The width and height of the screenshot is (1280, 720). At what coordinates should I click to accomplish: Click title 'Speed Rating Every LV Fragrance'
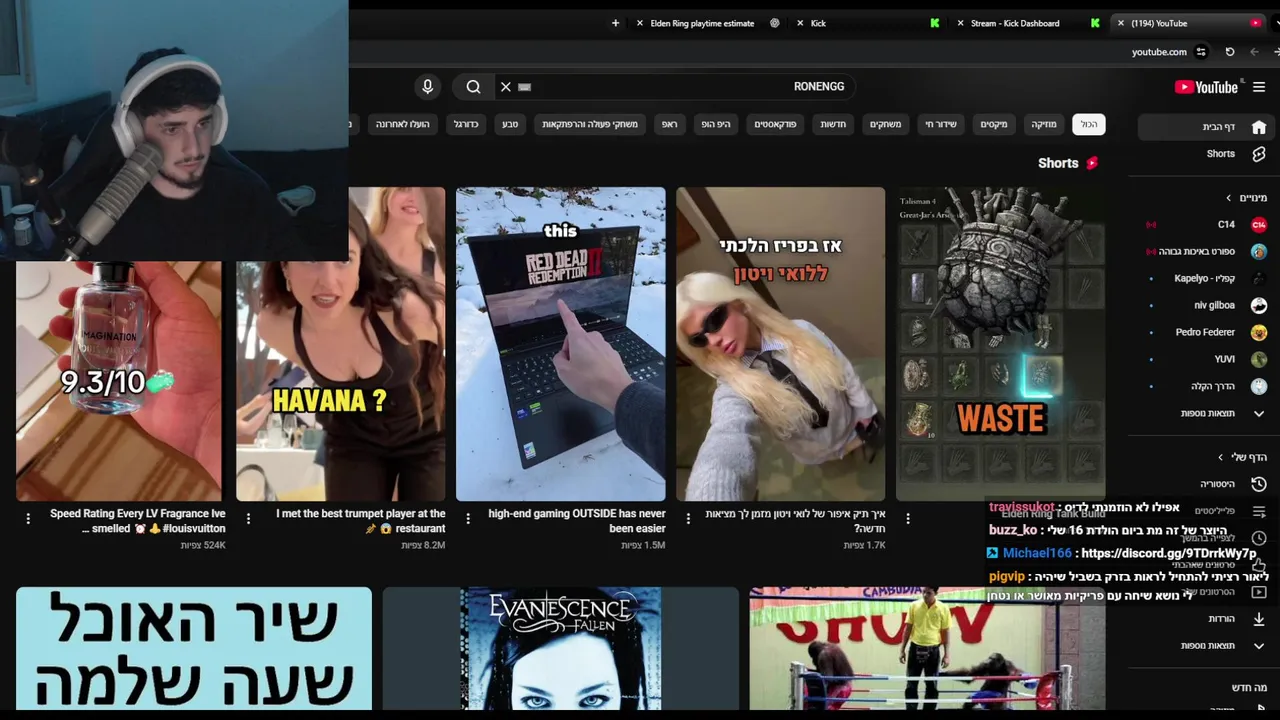tap(137, 521)
